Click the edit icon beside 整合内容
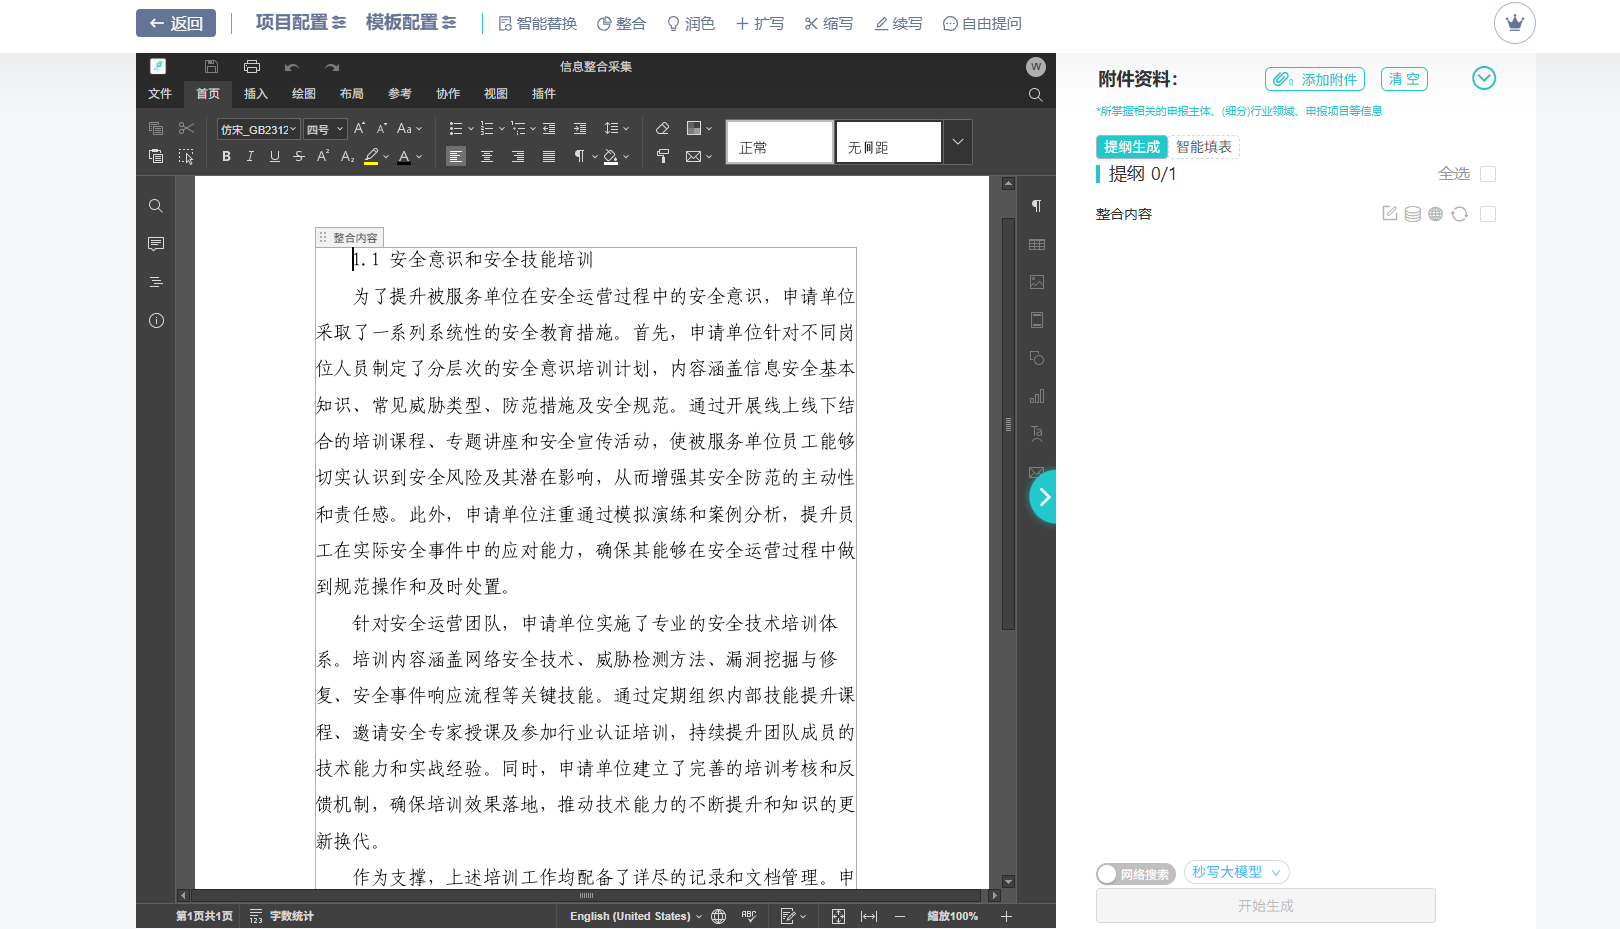This screenshot has height=929, width=1620. [x=1389, y=213]
